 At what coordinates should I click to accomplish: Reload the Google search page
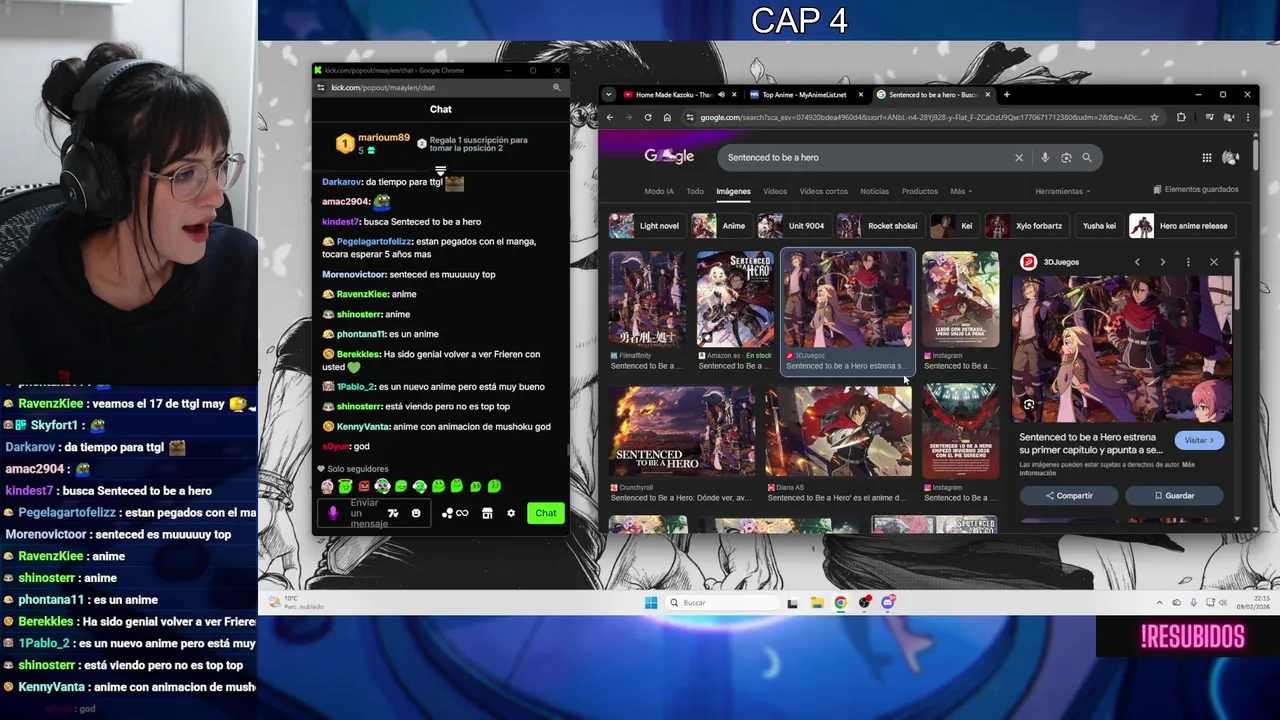tap(648, 117)
